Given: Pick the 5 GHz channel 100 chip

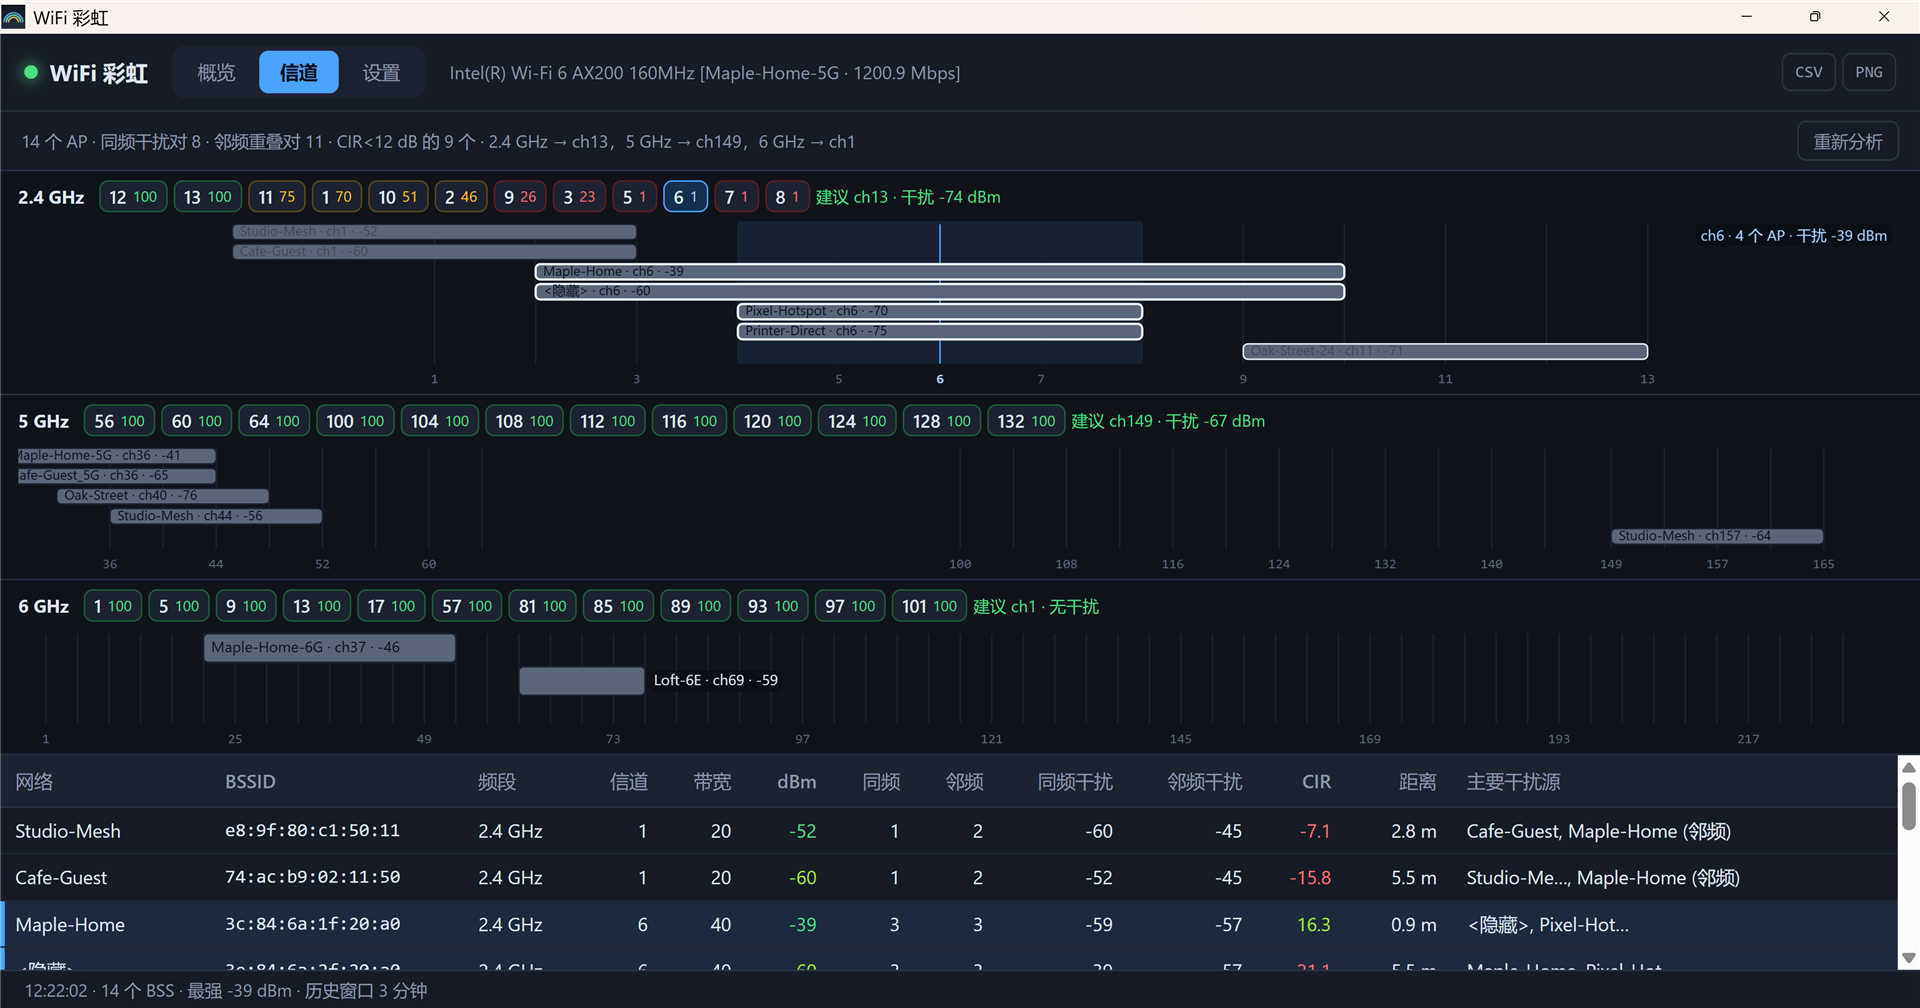Looking at the screenshot, I should (x=355, y=421).
